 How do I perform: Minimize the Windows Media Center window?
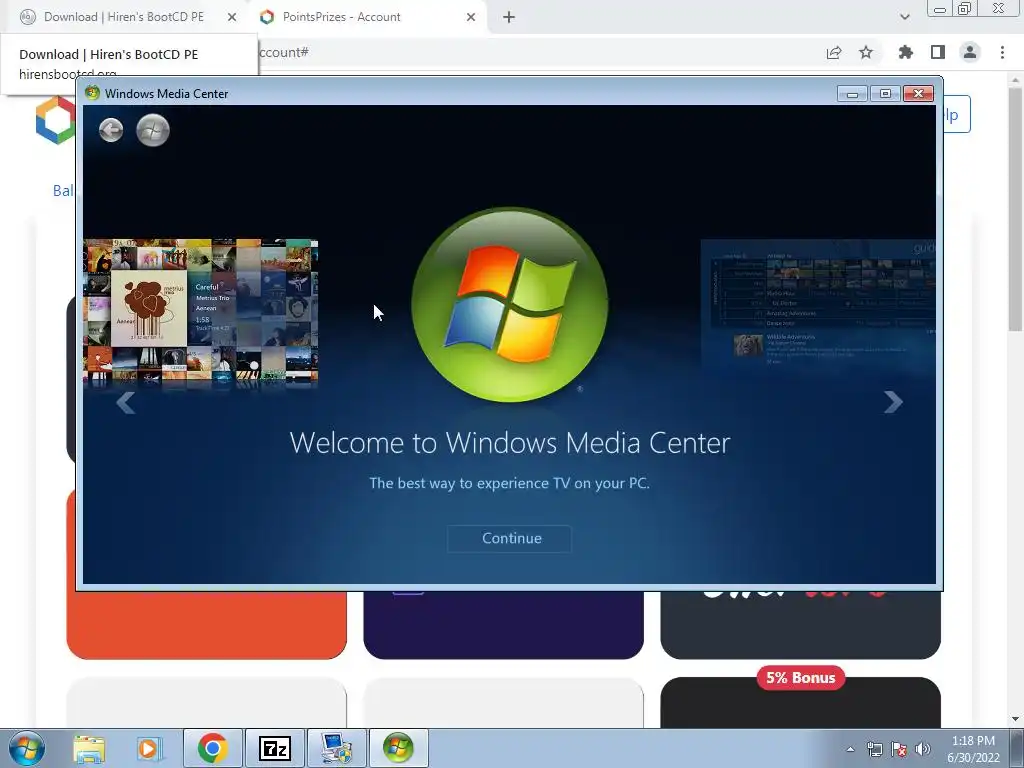tap(852, 94)
